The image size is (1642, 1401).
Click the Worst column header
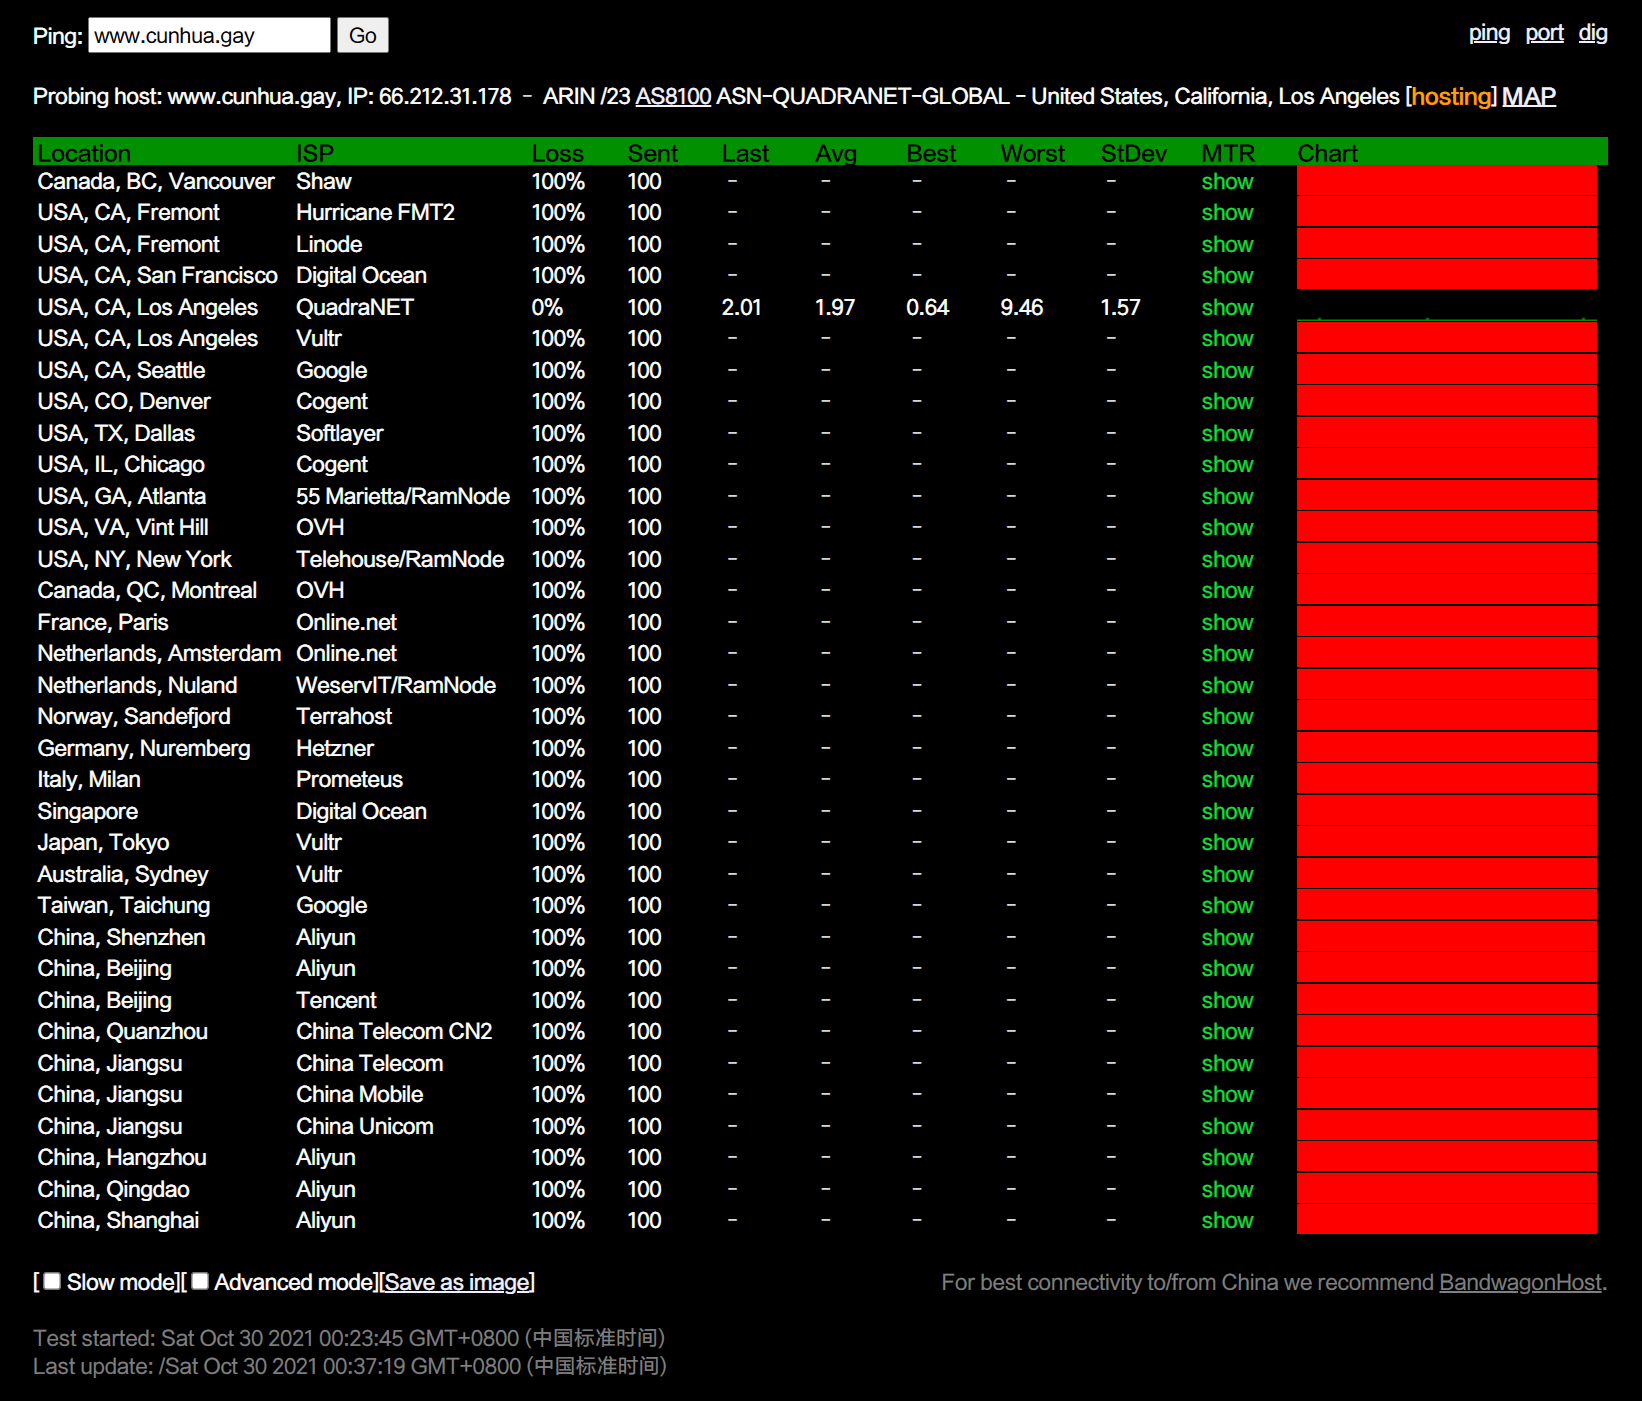[1033, 153]
